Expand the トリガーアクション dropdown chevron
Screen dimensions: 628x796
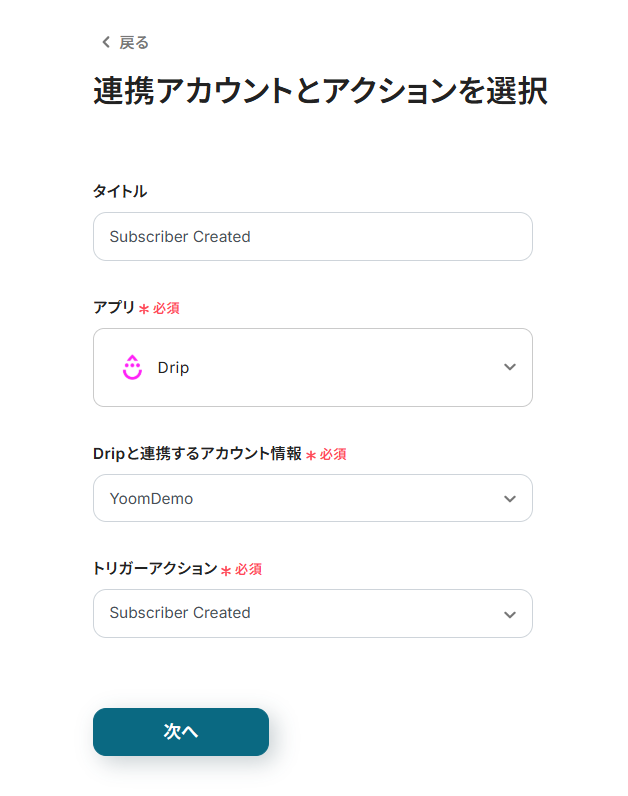click(510, 614)
